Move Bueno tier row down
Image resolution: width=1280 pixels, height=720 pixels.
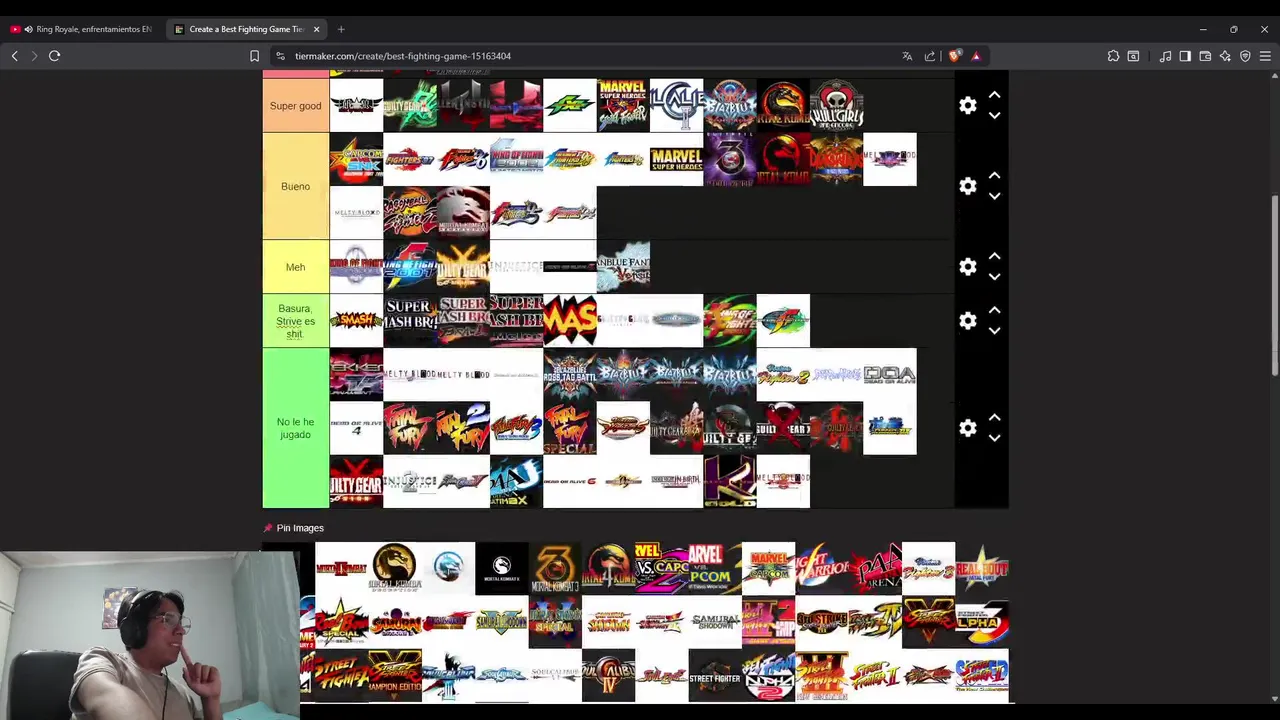[x=994, y=196]
